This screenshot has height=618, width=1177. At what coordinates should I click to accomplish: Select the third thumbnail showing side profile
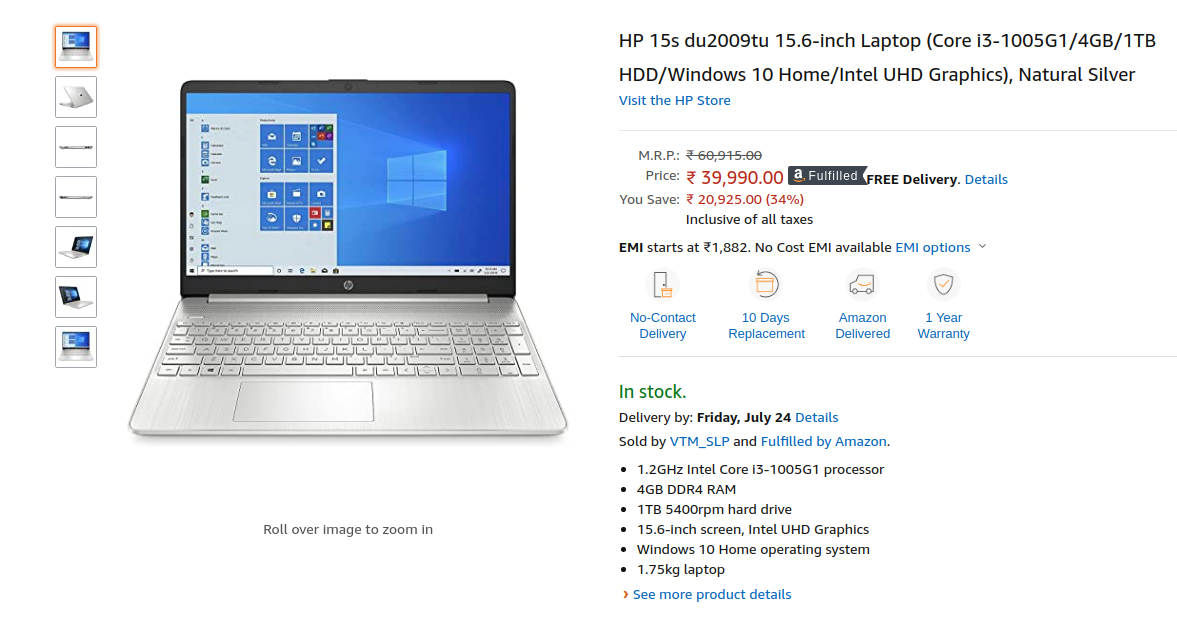pyautogui.click(x=76, y=146)
